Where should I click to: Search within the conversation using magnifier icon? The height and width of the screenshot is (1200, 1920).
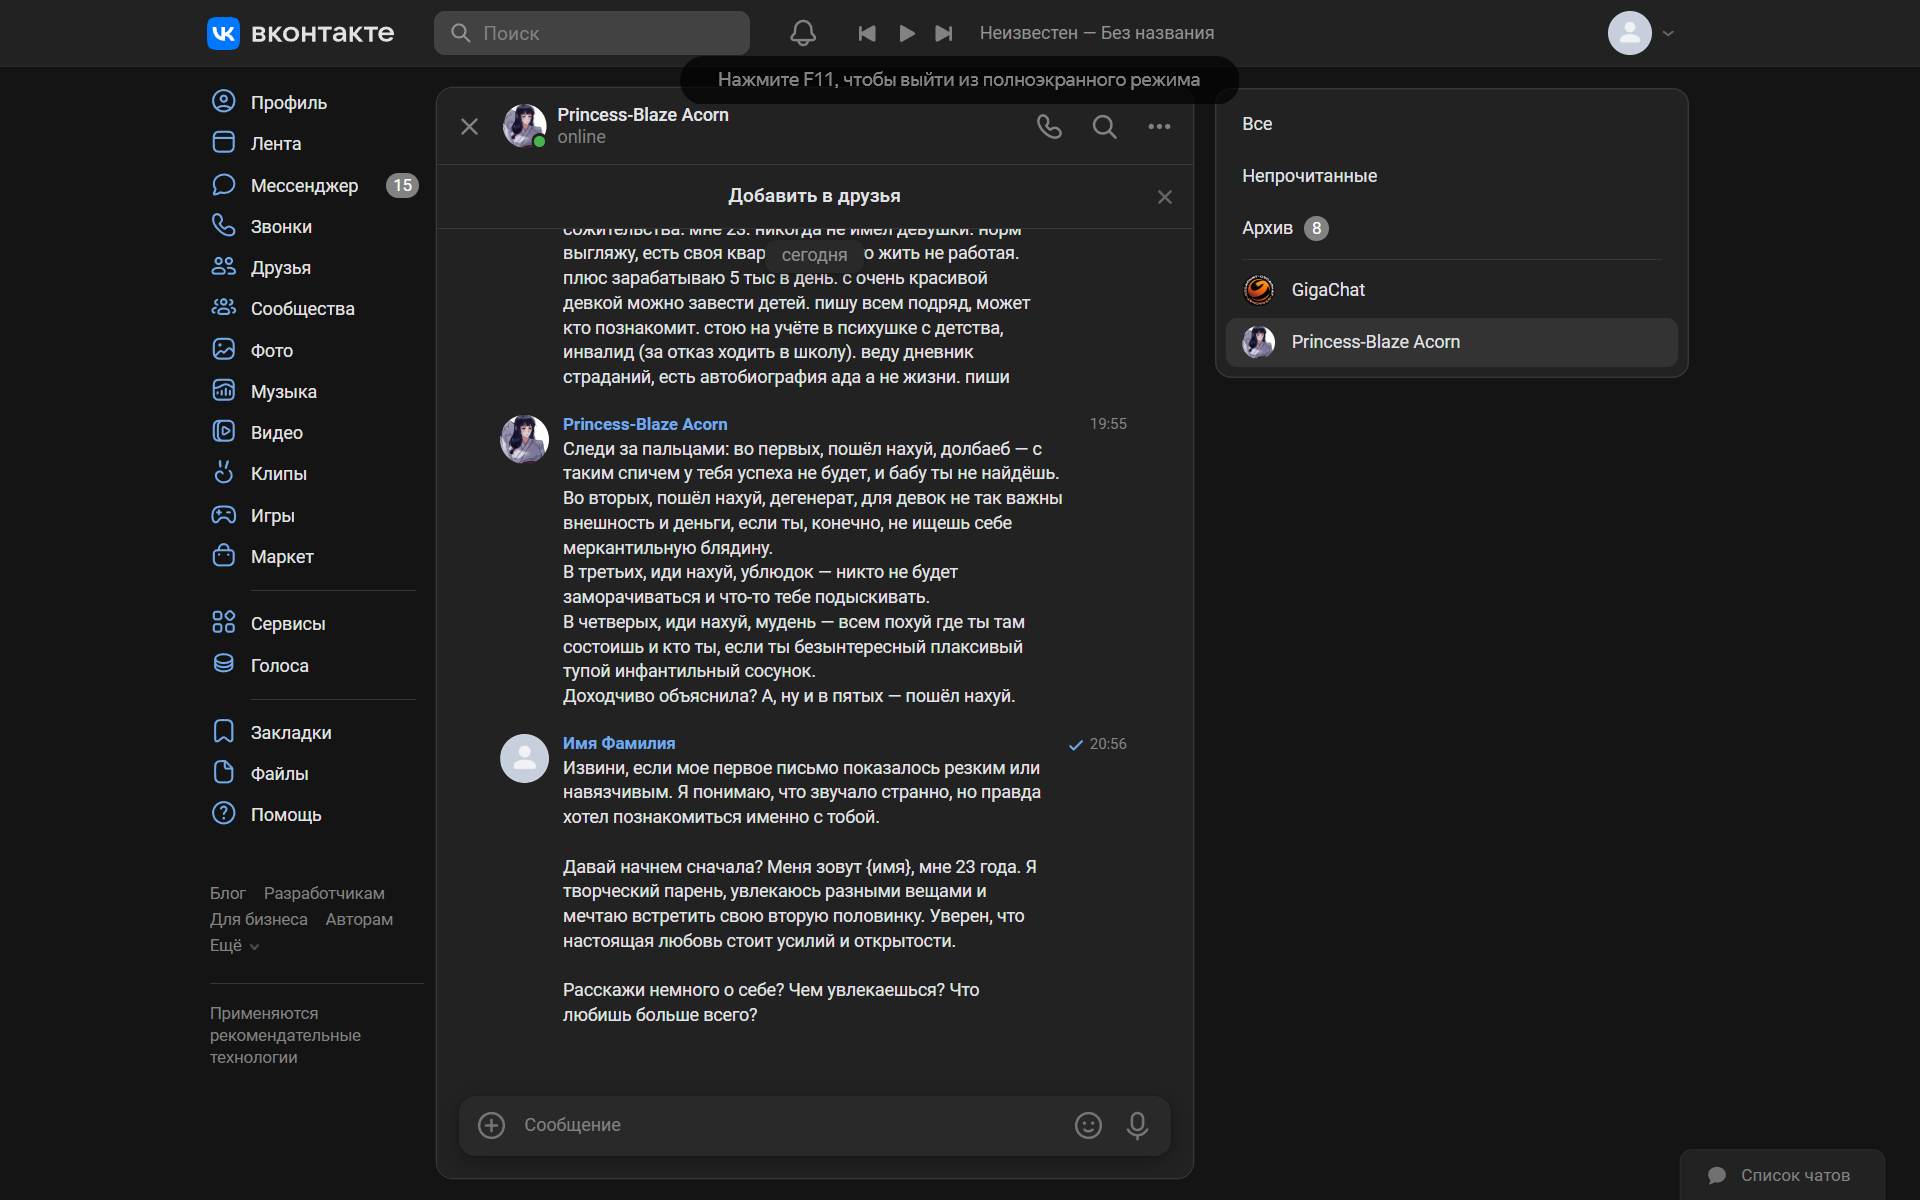pos(1104,127)
